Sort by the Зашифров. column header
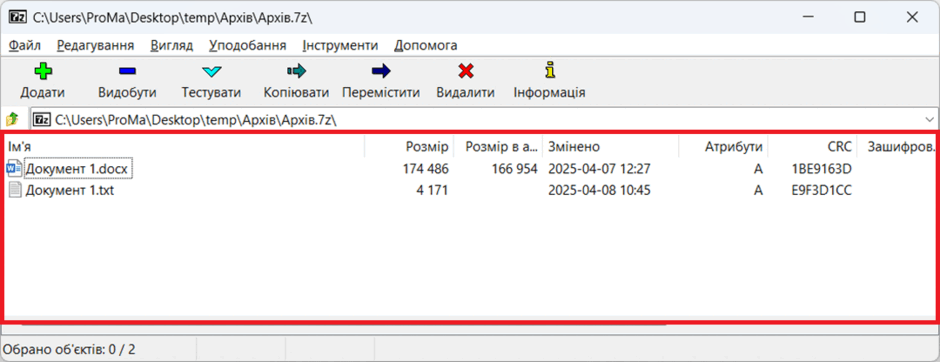Viewport: 940px width, 362px height. (x=897, y=147)
